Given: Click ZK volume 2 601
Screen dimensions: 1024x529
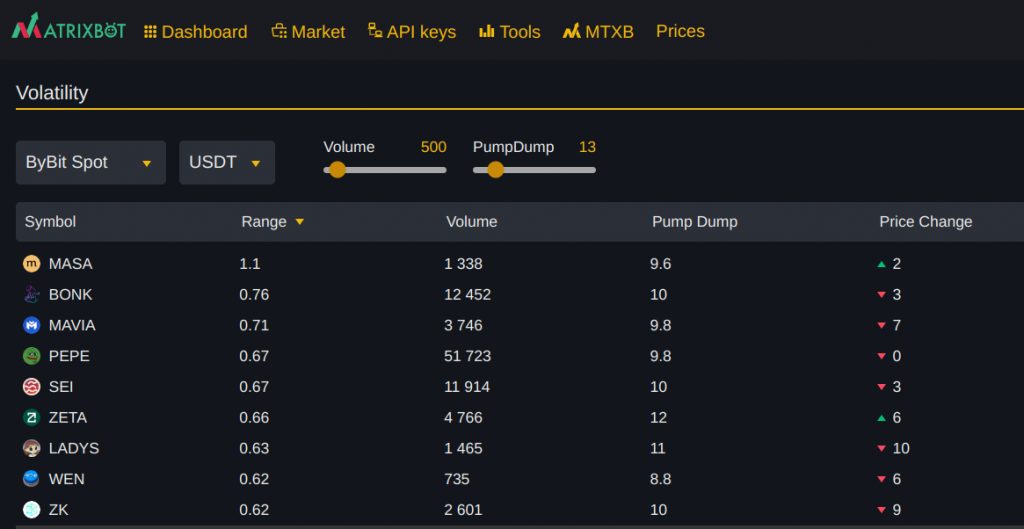Looking at the screenshot, I should click(x=464, y=509).
